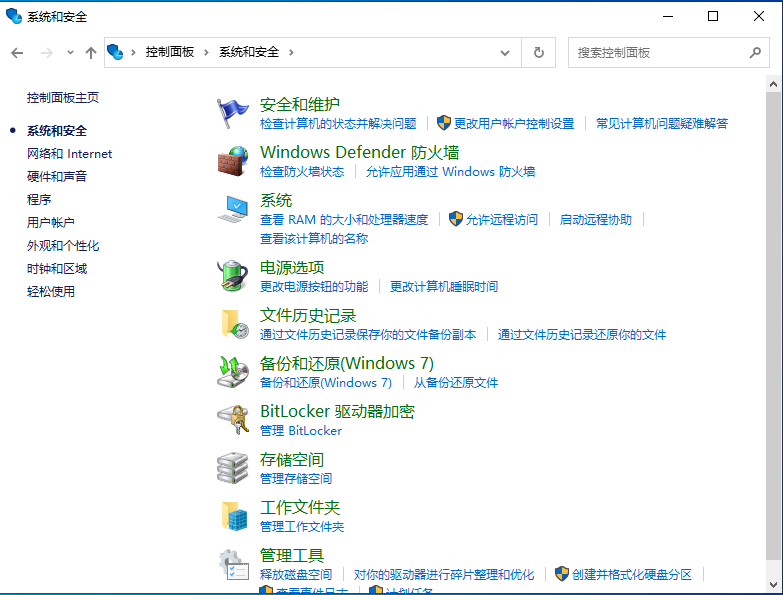Screen dimensions: 783x595
Task: Select 网络和 Internet in the sidebar
Action: pos(69,154)
